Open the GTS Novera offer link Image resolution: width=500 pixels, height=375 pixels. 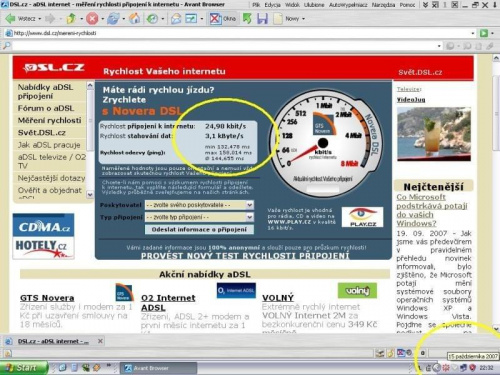coord(47,298)
